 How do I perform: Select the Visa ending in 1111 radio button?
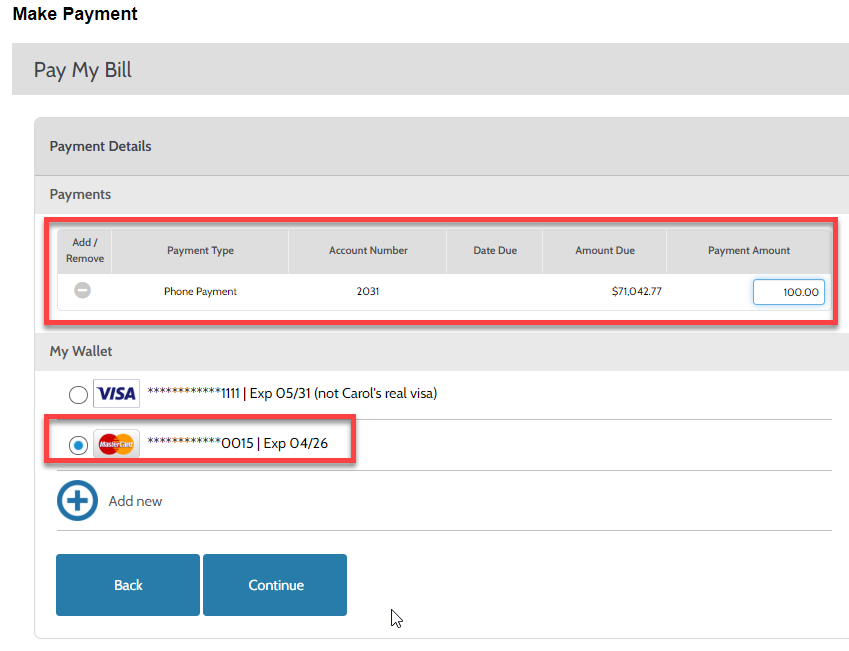coord(78,393)
